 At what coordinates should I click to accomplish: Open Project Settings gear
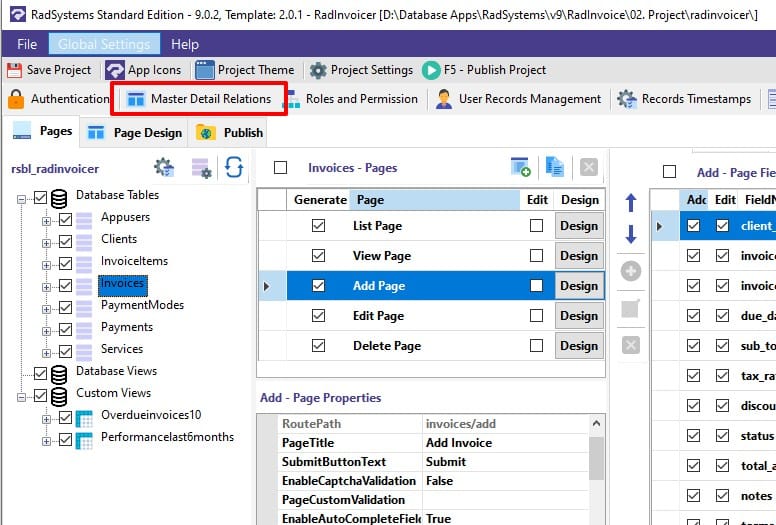click(318, 70)
